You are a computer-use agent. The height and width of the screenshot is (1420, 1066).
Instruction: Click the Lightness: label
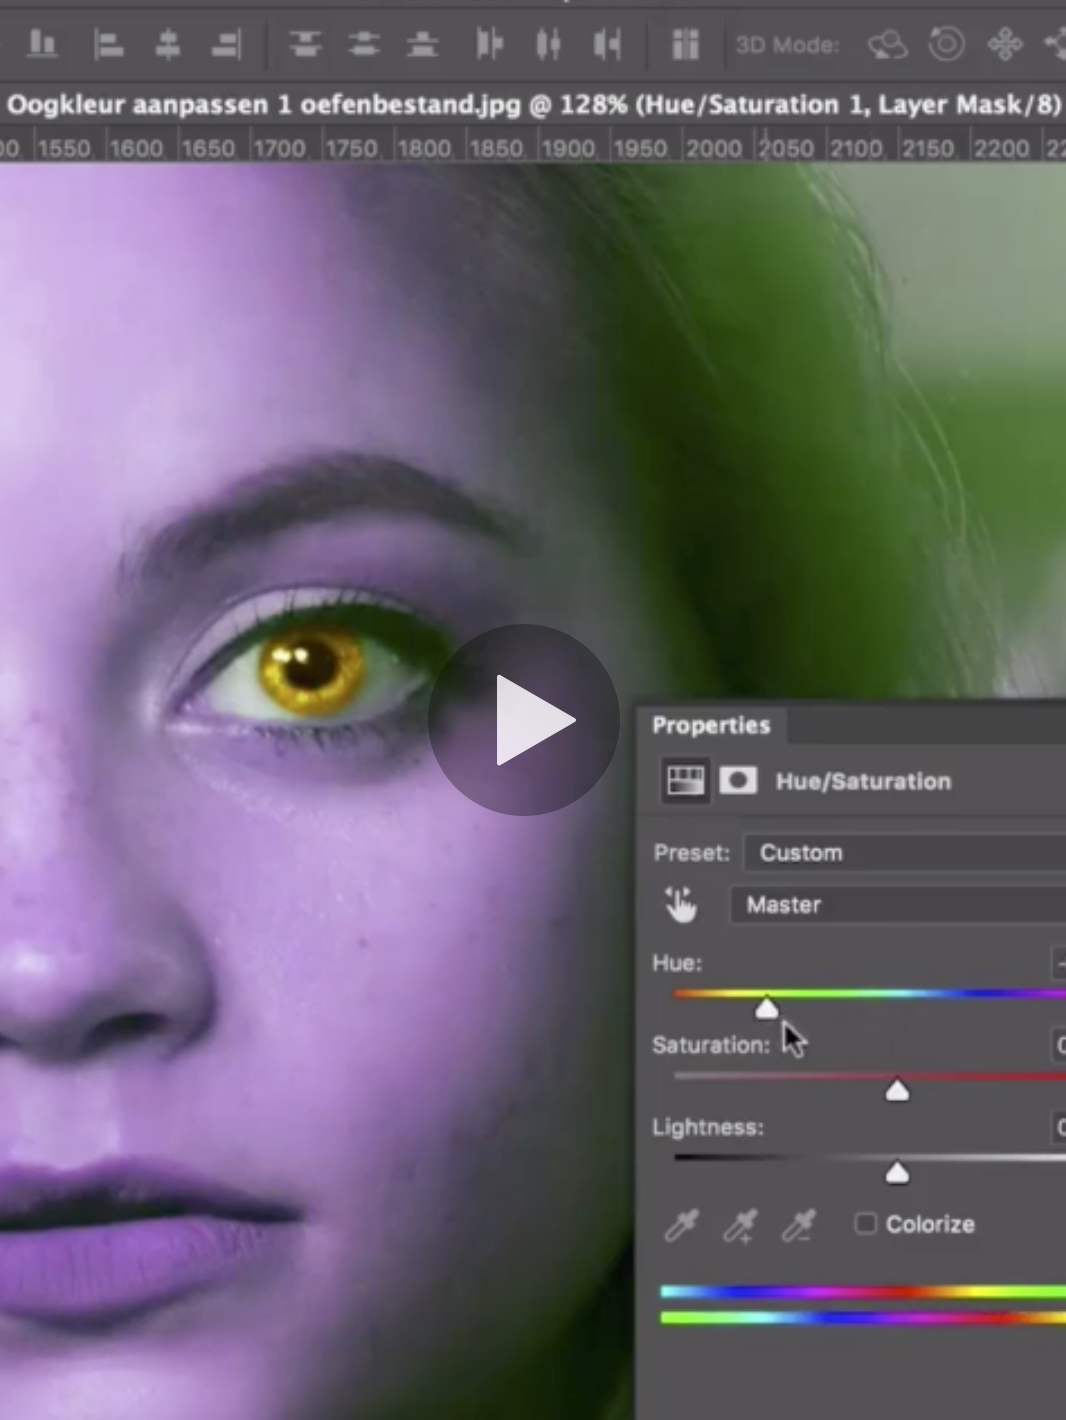click(x=708, y=1127)
